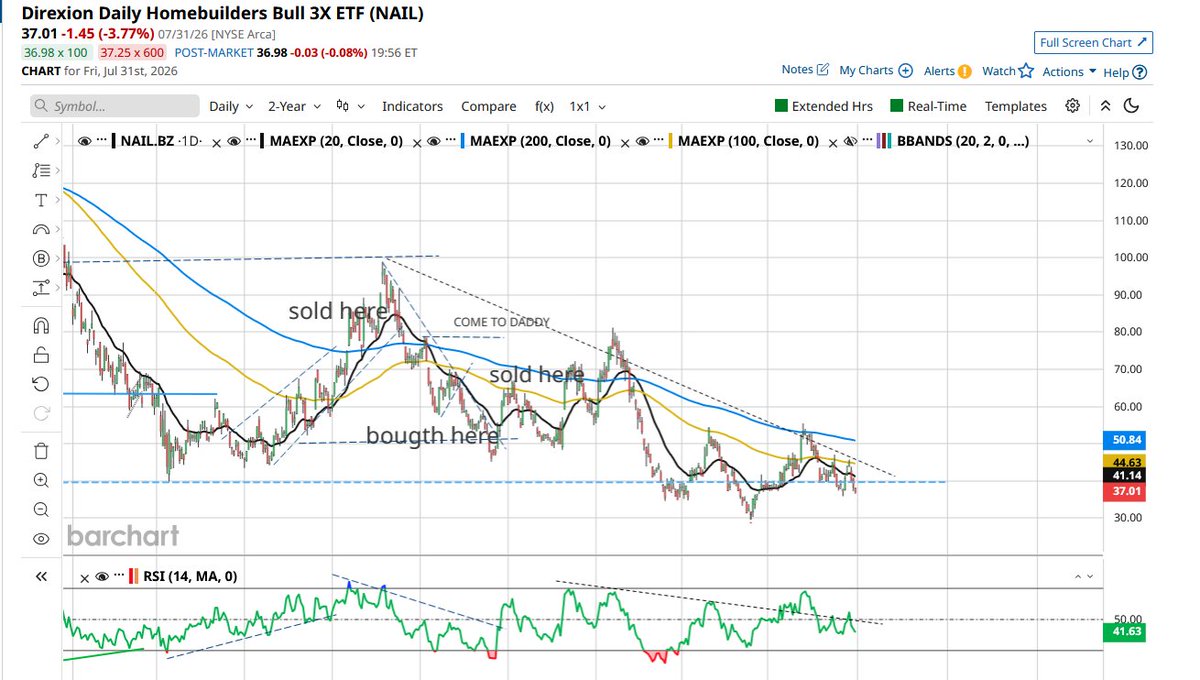This screenshot has height=680, width=1200.
Task: Click the 'sold here' annotation near the peak
Action: (338, 311)
